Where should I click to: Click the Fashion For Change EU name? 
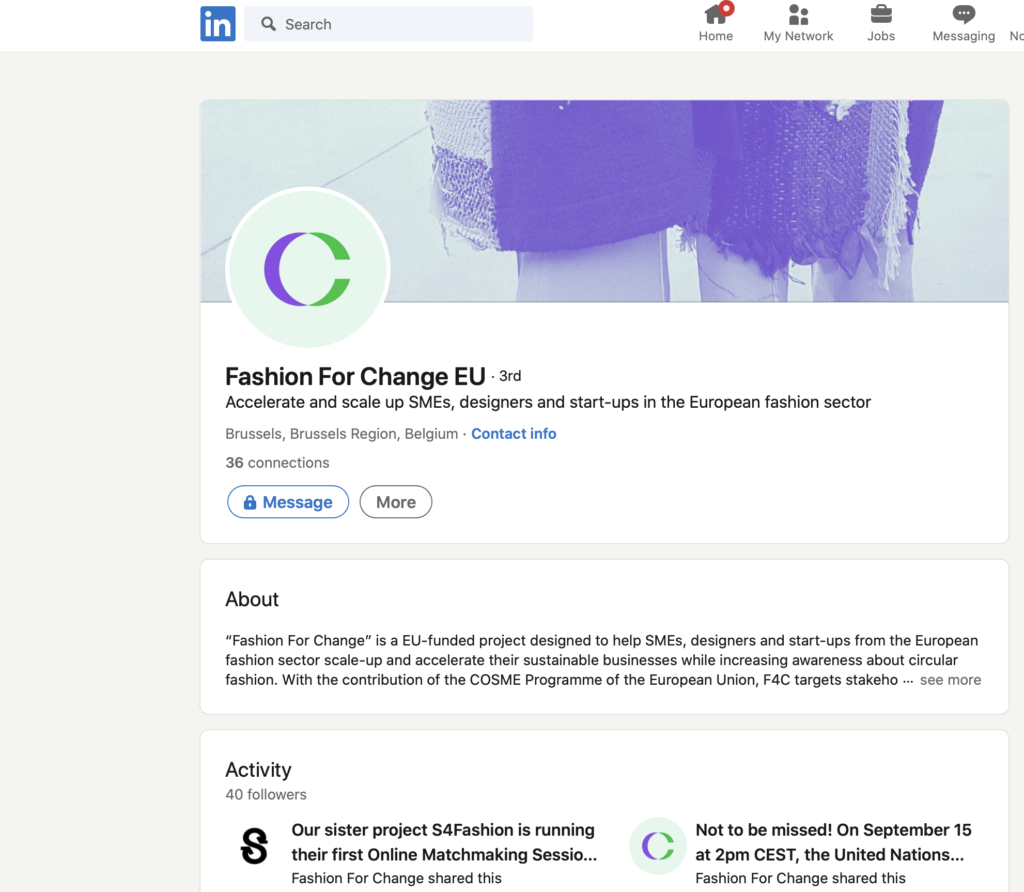[x=355, y=377]
